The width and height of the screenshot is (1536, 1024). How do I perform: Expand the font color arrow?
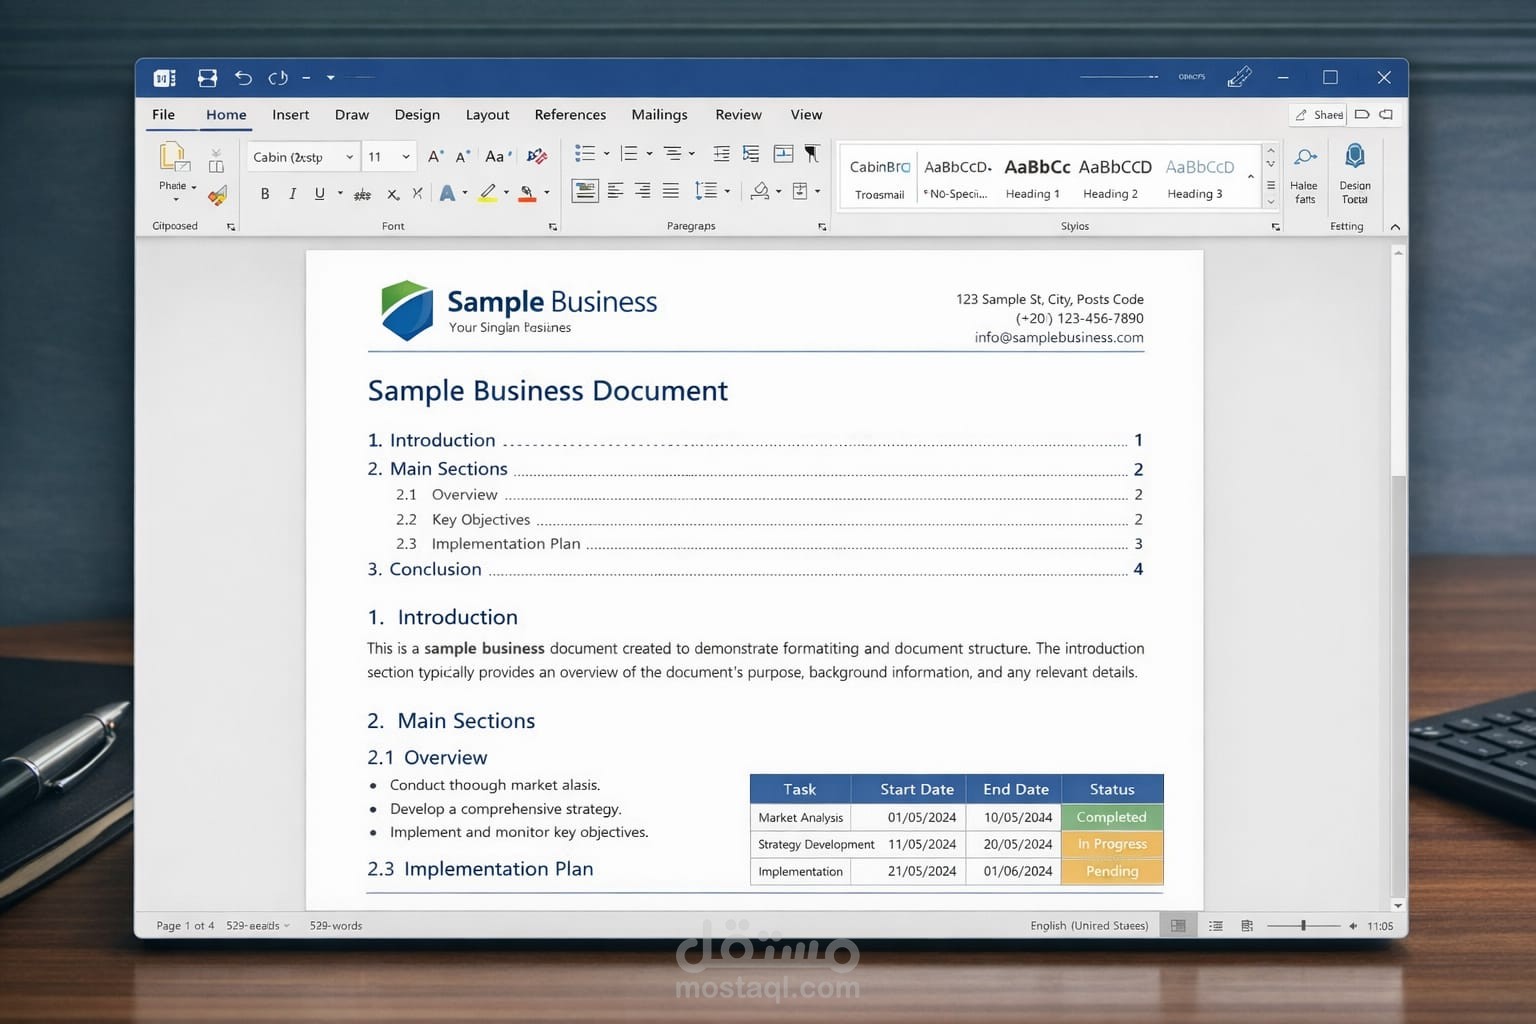pos(547,193)
